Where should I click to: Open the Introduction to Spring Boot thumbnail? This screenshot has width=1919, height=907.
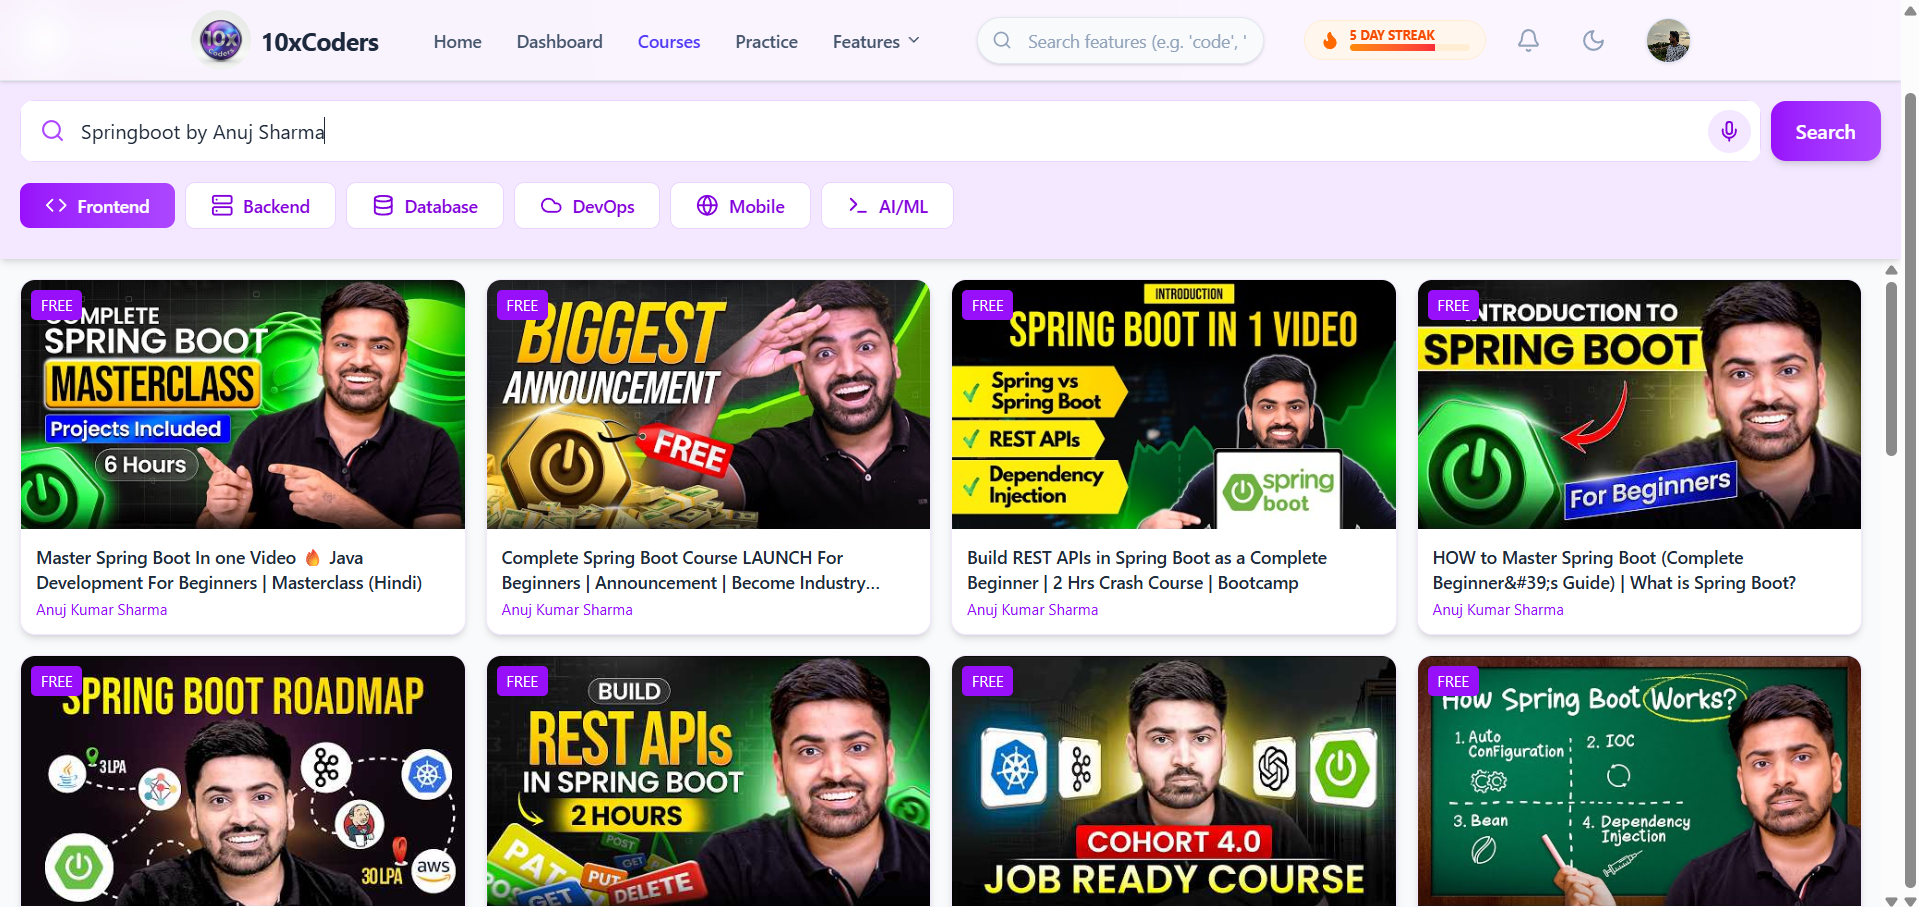coord(1639,404)
